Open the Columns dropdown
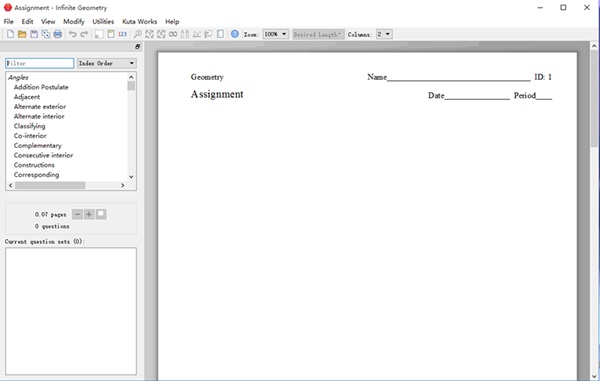This screenshot has width=600, height=381. (x=384, y=34)
